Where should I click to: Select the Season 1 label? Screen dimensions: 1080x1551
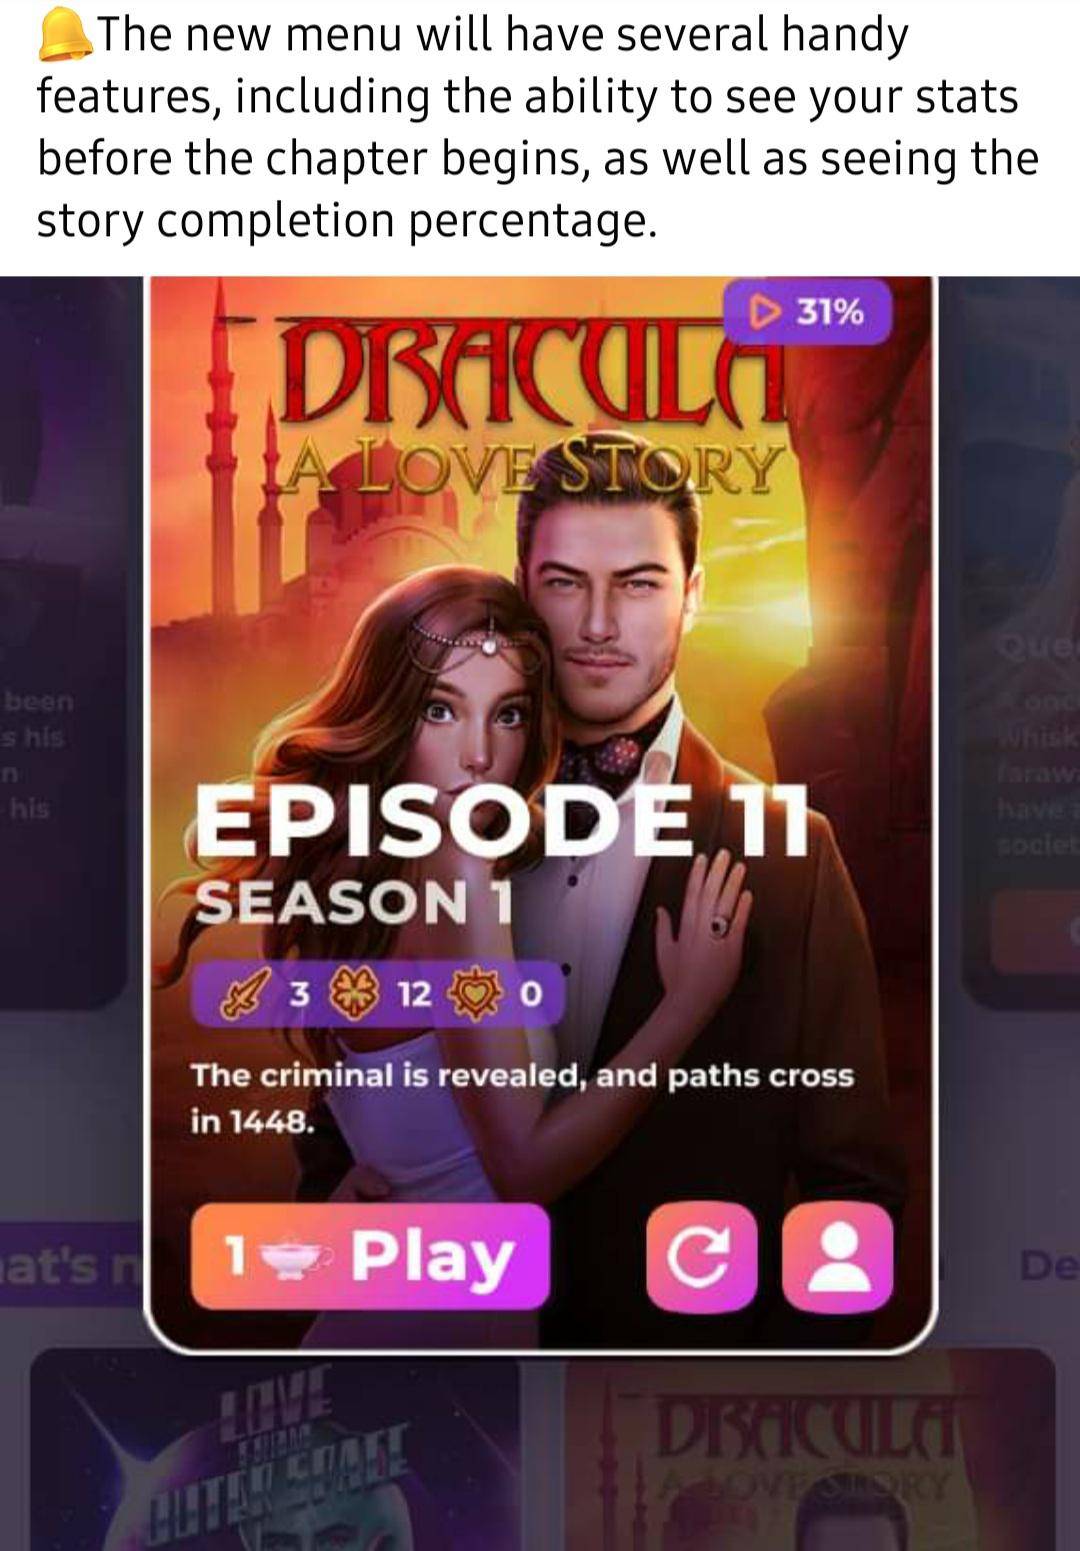tap(352, 903)
